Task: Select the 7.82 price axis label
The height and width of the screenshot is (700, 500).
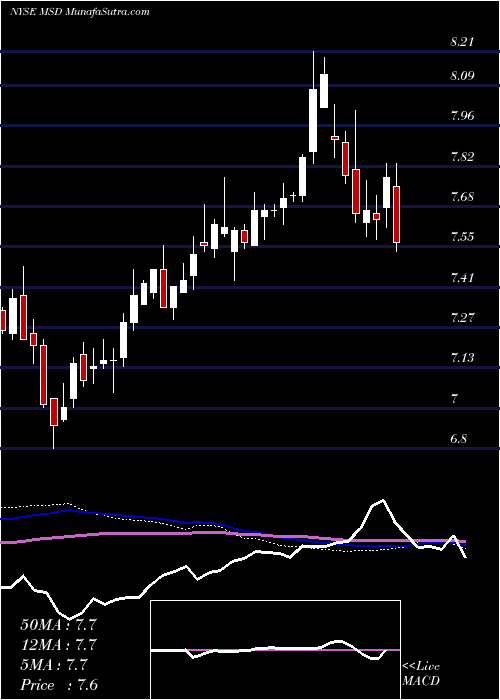Action: [462, 156]
